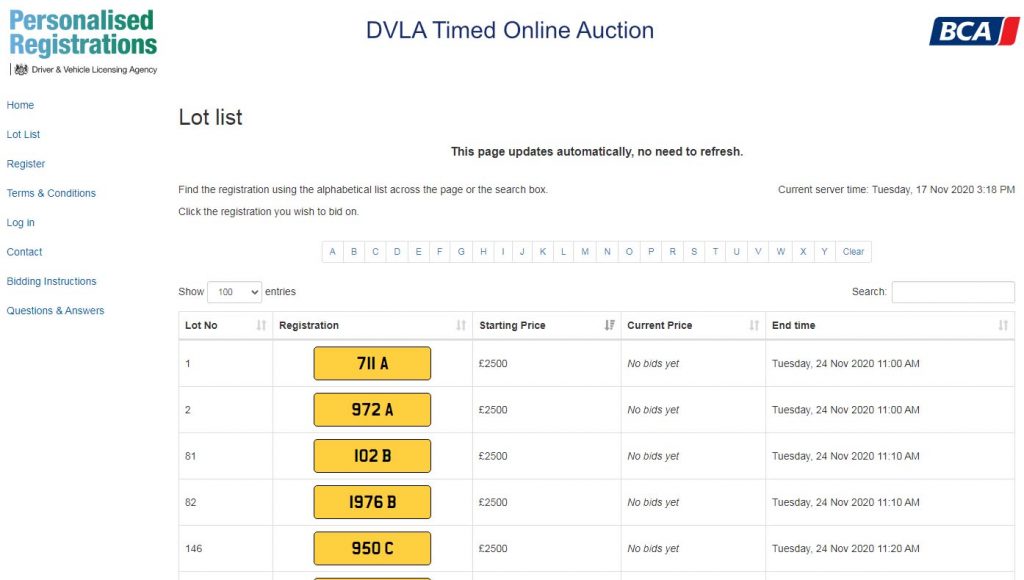Open the Log in page

[20, 223]
